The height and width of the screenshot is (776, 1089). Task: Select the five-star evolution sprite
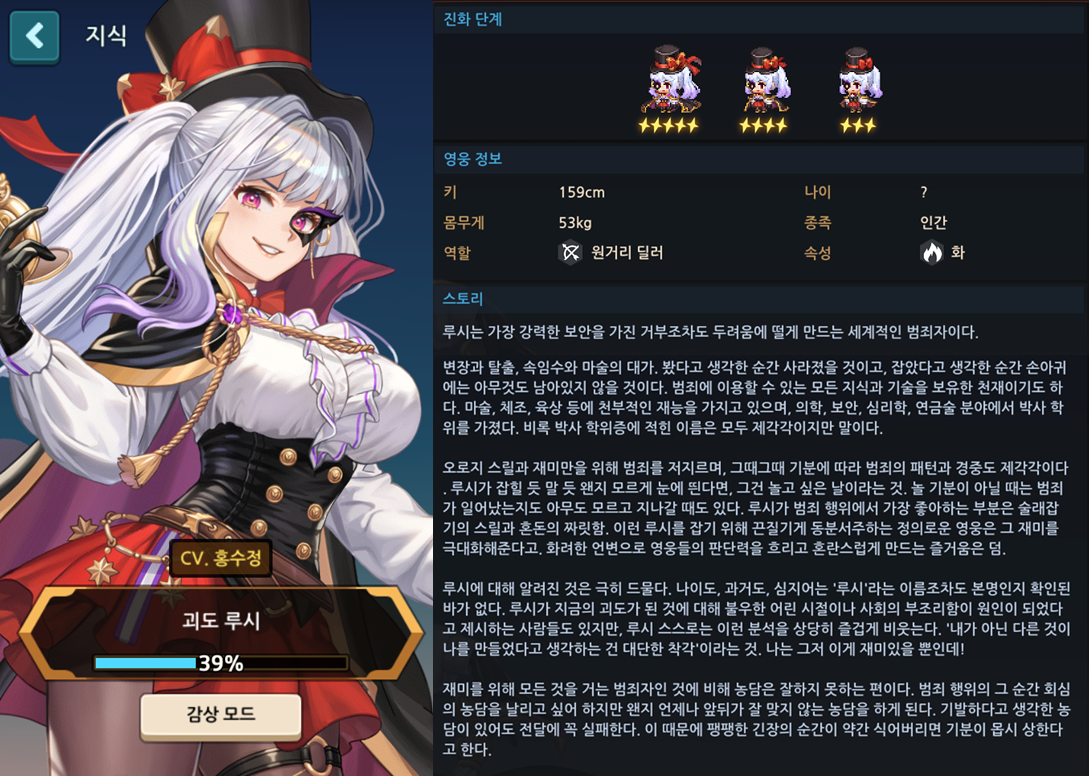[669, 80]
